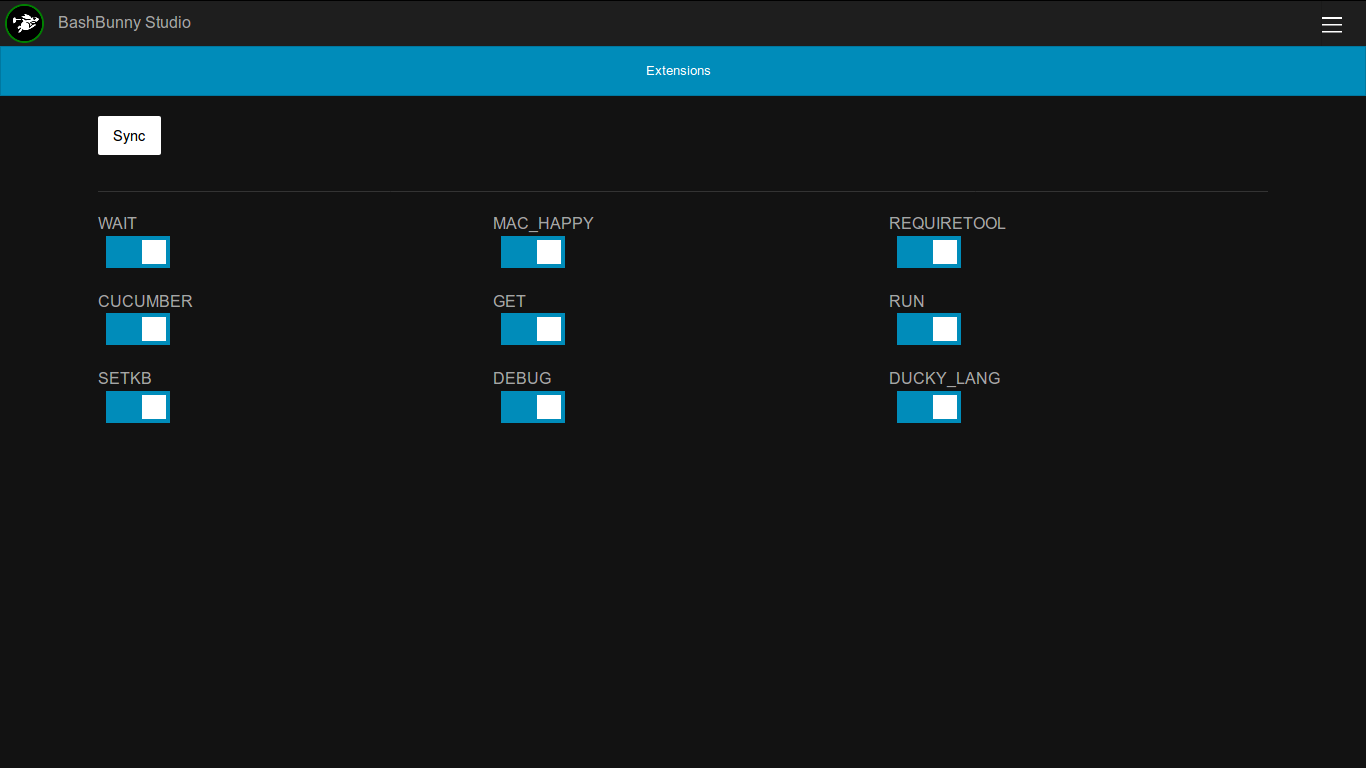Open the BashBunny Studio title link
Screen dimensions: 1366x768
click(124, 22)
